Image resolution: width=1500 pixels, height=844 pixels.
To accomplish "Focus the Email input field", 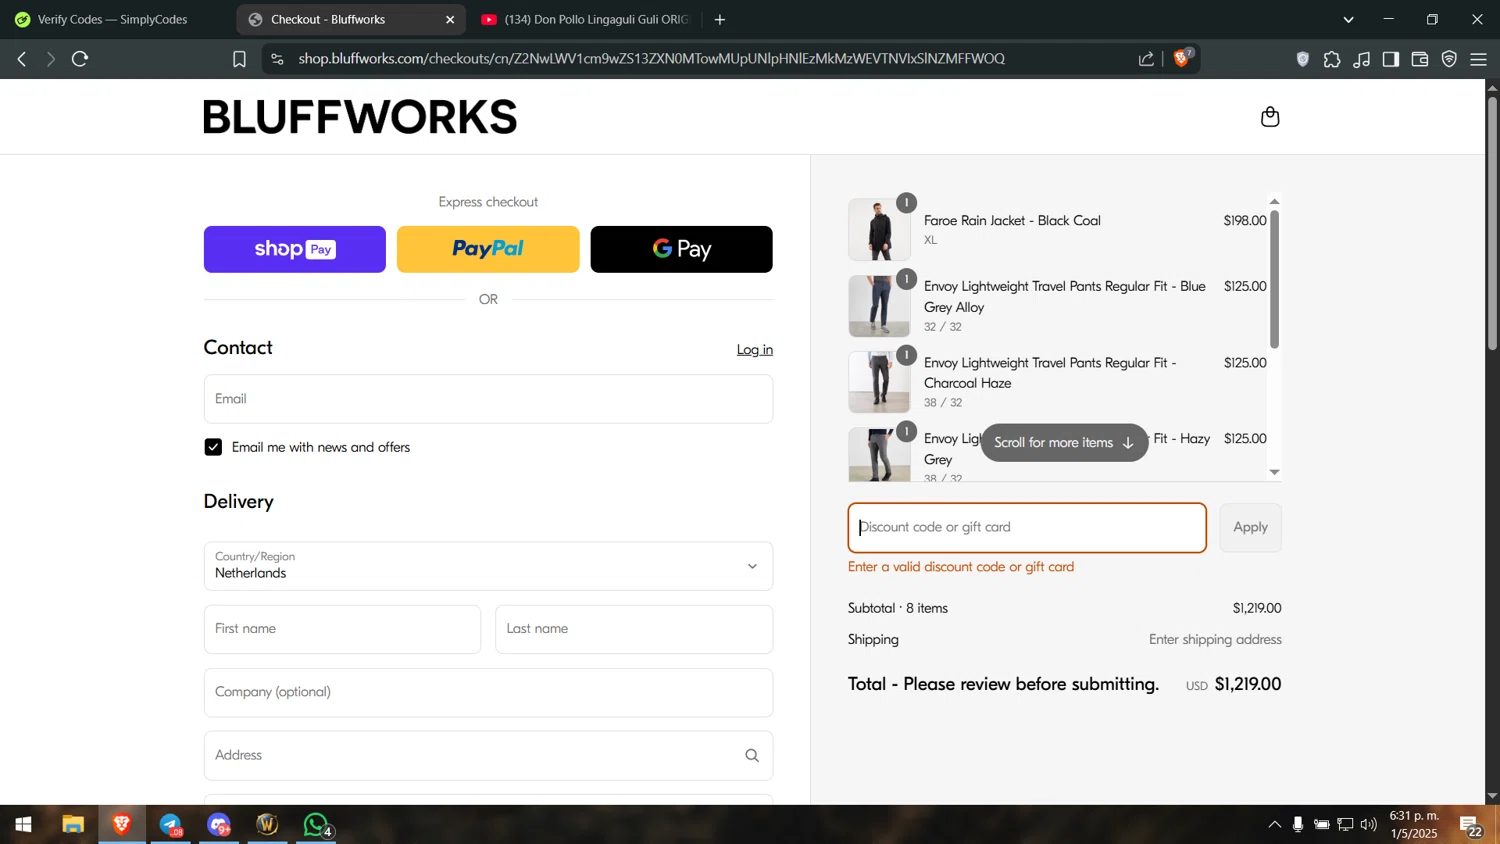I will (x=488, y=399).
